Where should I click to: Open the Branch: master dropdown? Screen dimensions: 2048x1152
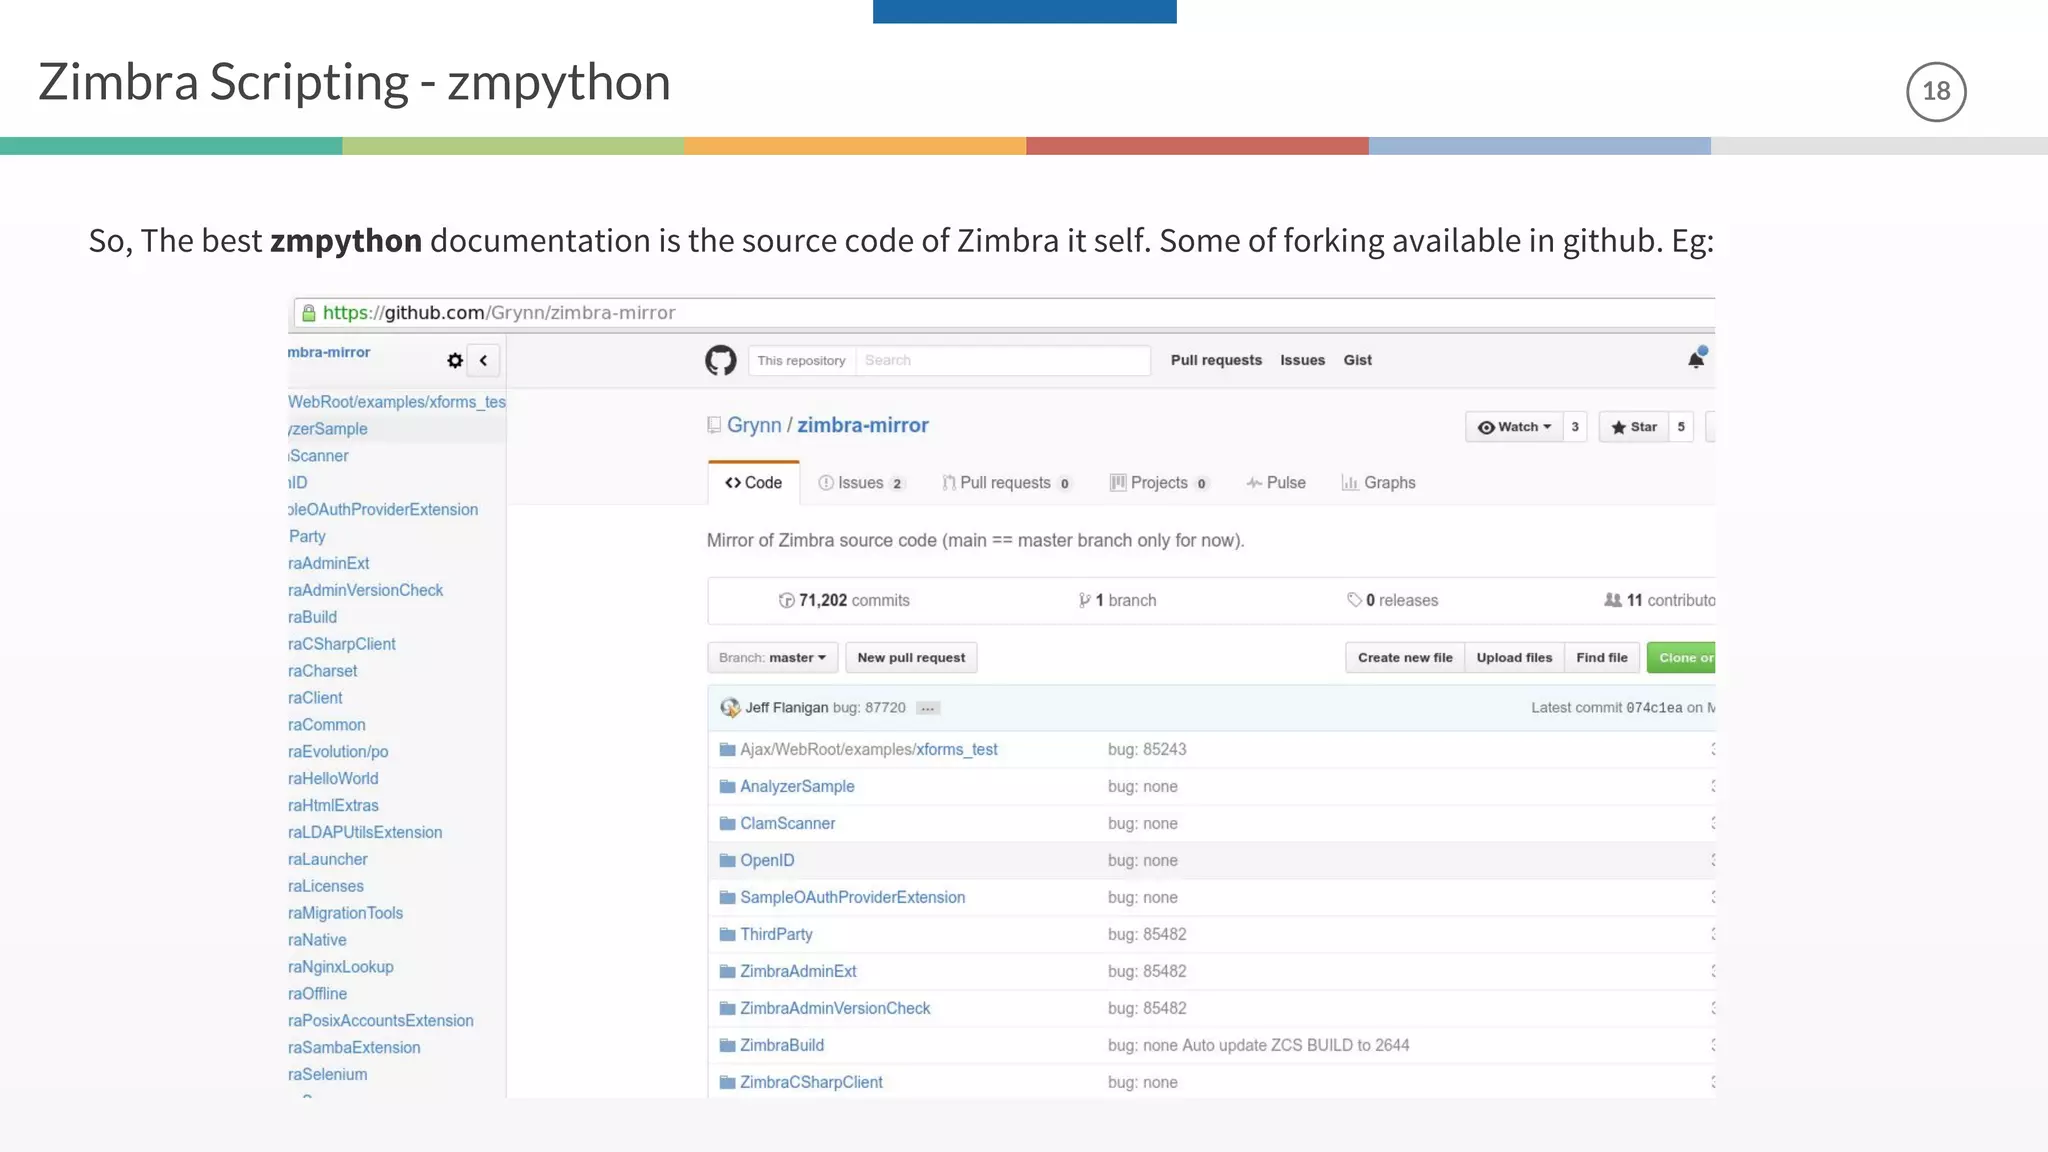coord(772,658)
